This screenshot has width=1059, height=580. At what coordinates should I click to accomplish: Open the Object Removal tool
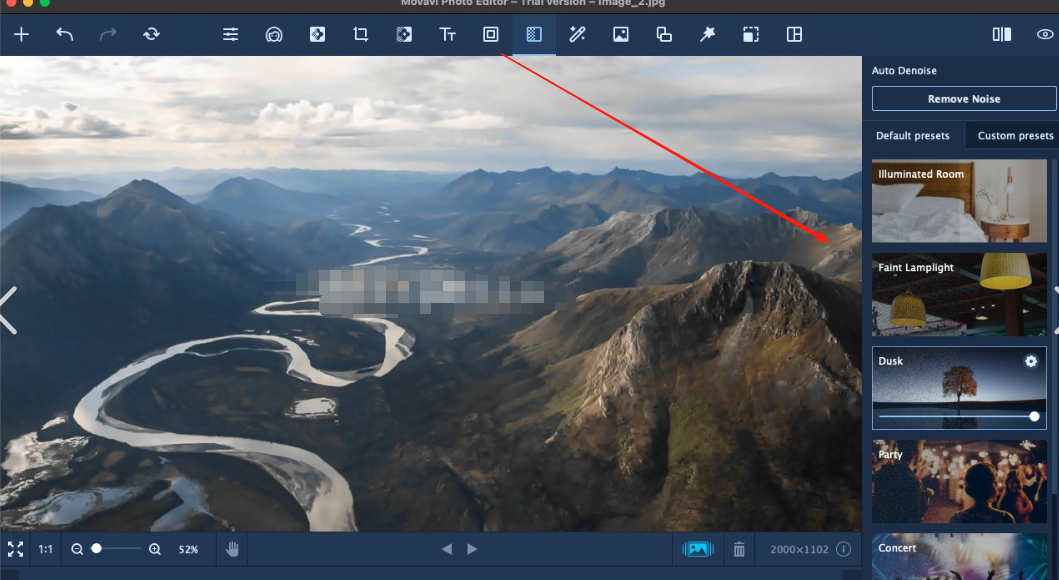tap(404, 34)
